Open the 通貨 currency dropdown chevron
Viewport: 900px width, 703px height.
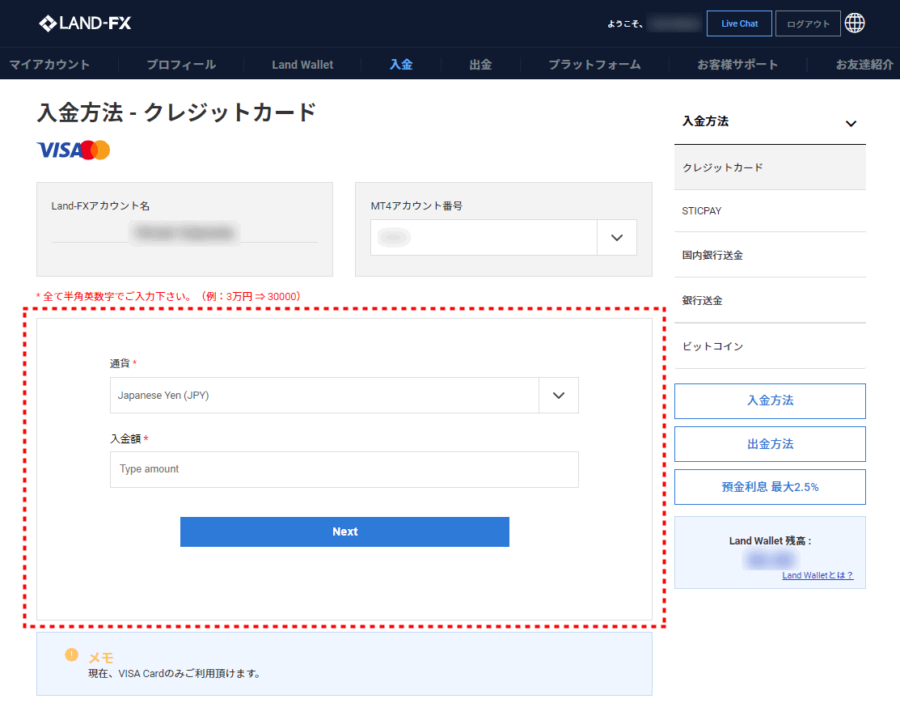coord(558,395)
